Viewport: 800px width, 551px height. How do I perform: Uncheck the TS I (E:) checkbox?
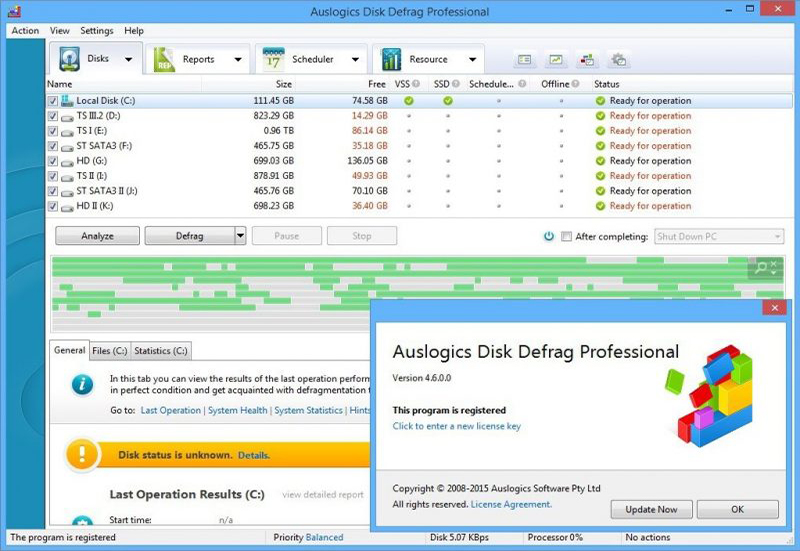pos(53,131)
